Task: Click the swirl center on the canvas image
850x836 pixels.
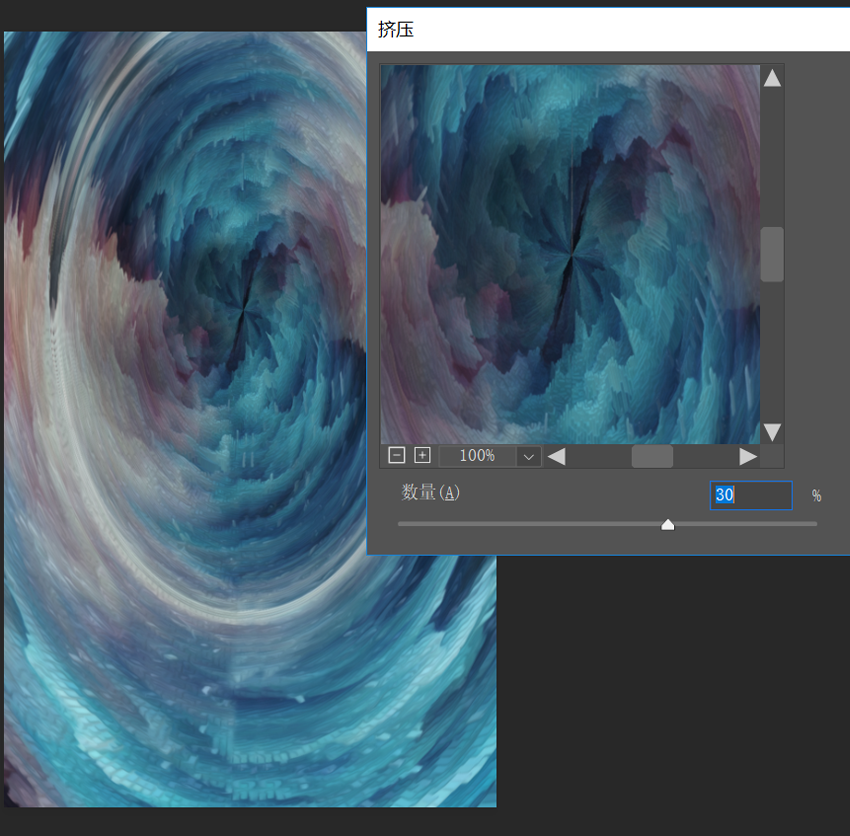Action: point(244,310)
